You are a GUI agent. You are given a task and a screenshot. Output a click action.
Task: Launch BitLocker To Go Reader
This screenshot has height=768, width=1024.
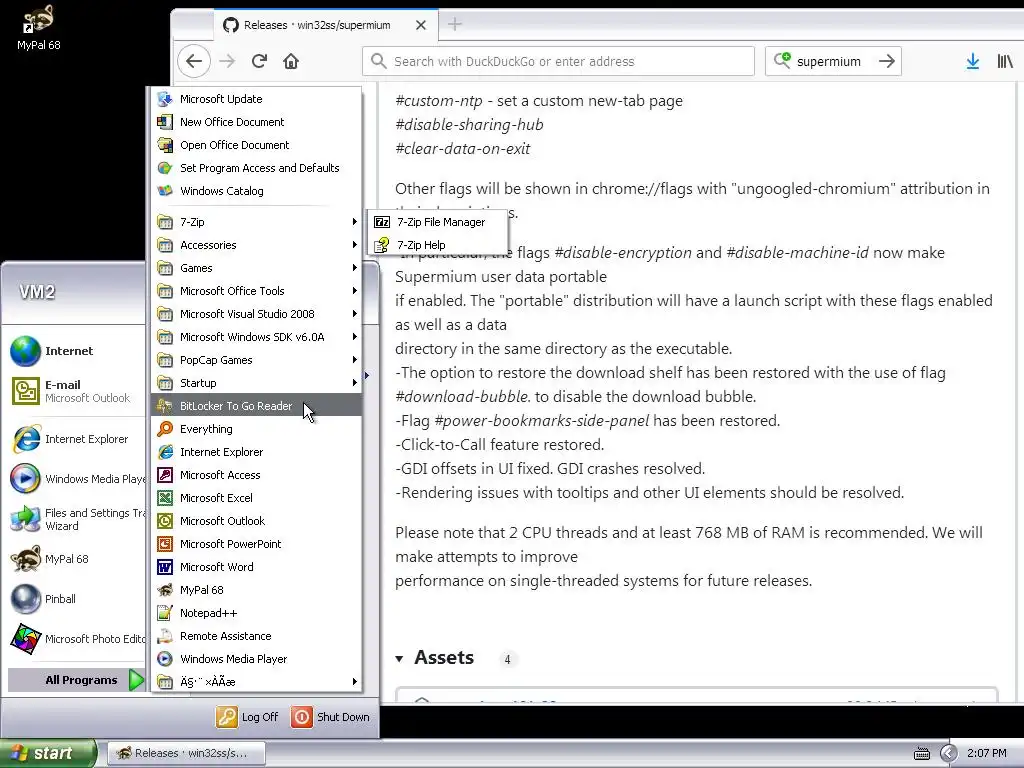pos(257,406)
